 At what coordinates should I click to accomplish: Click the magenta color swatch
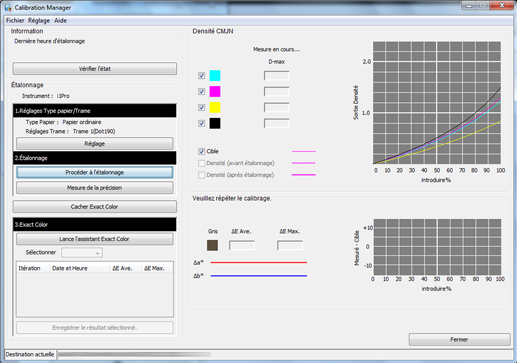pyautogui.click(x=215, y=91)
